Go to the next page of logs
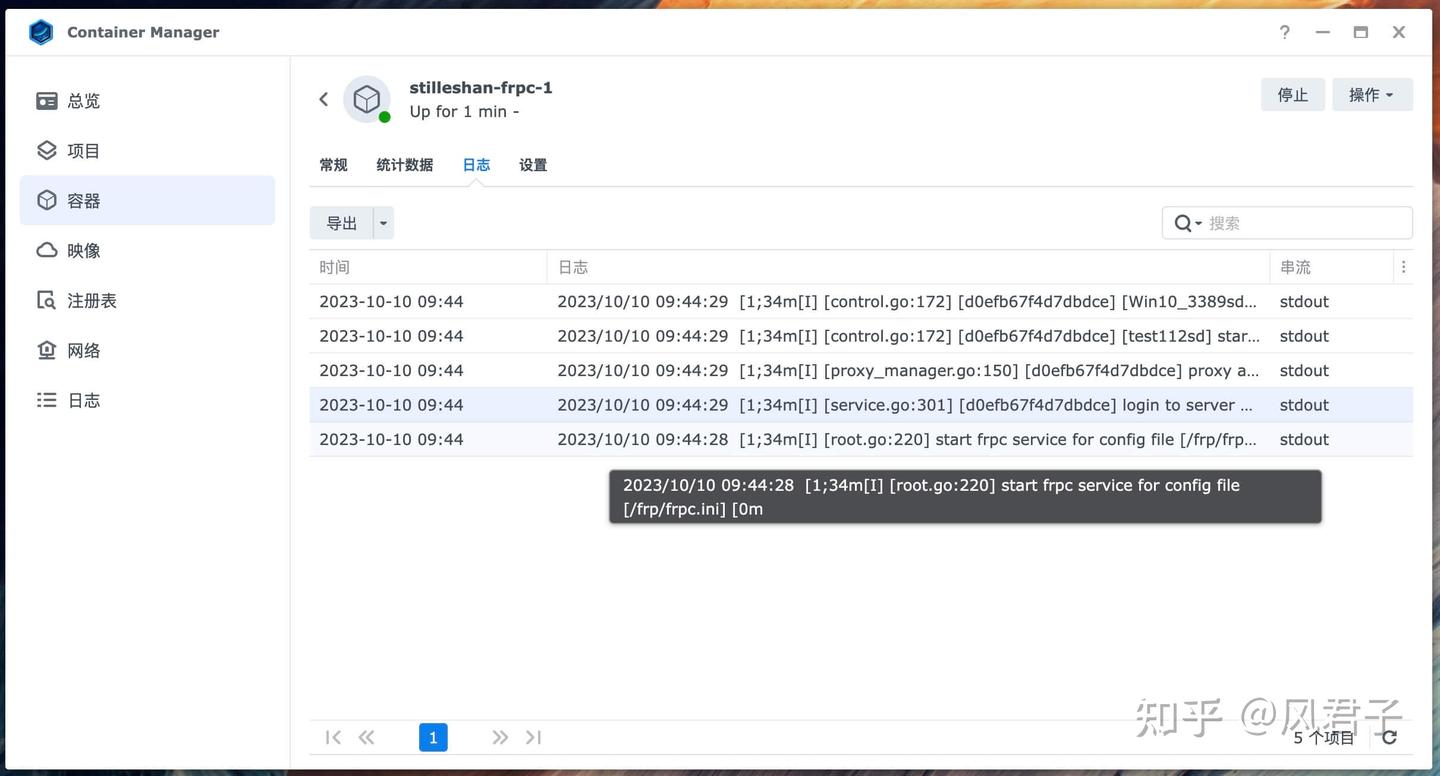1440x776 pixels. point(500,737)
